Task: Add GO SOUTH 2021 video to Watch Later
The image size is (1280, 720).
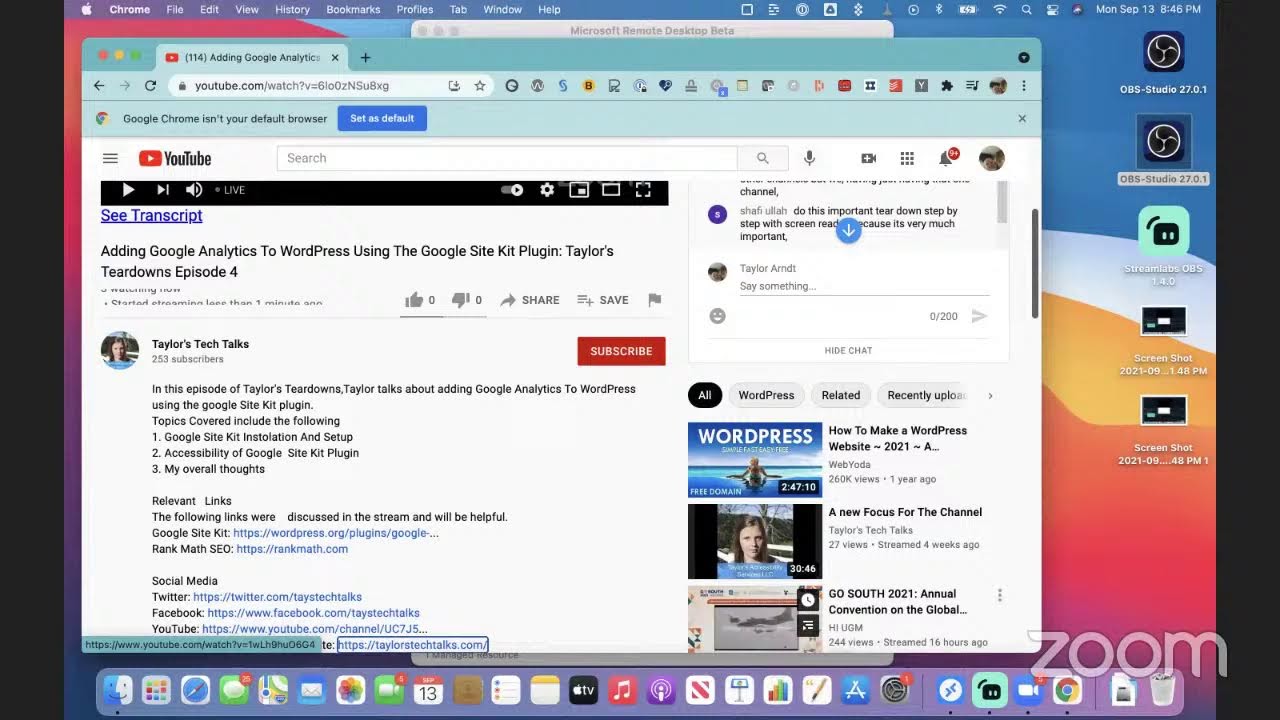Action: (x=808, y=600)
